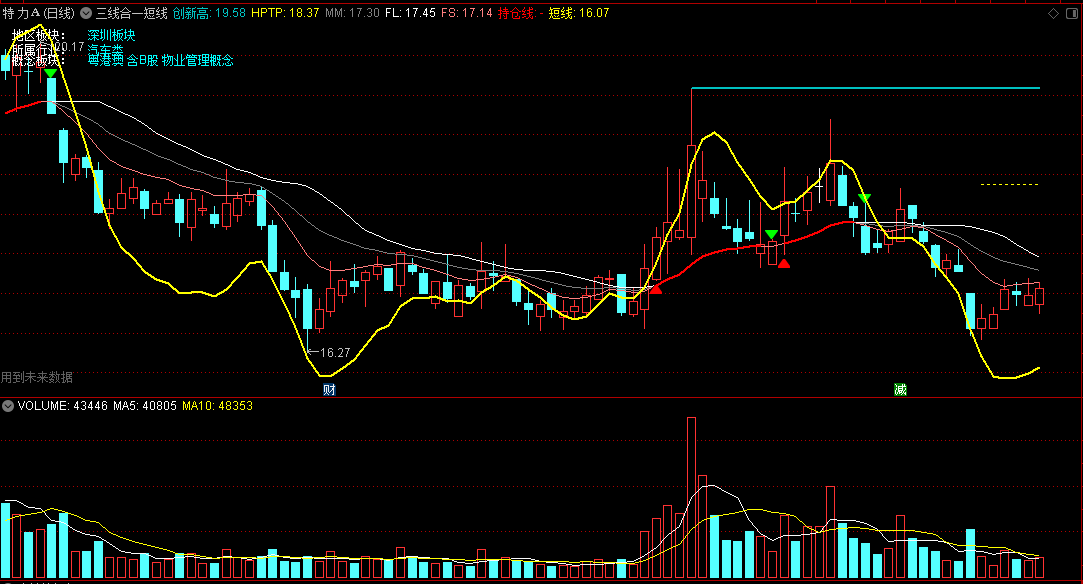Image resolution: width=1083 pixels, height=584 pixels.
Task: Click the MA5: 40805 readout
Action: click(x=145, y=406)
